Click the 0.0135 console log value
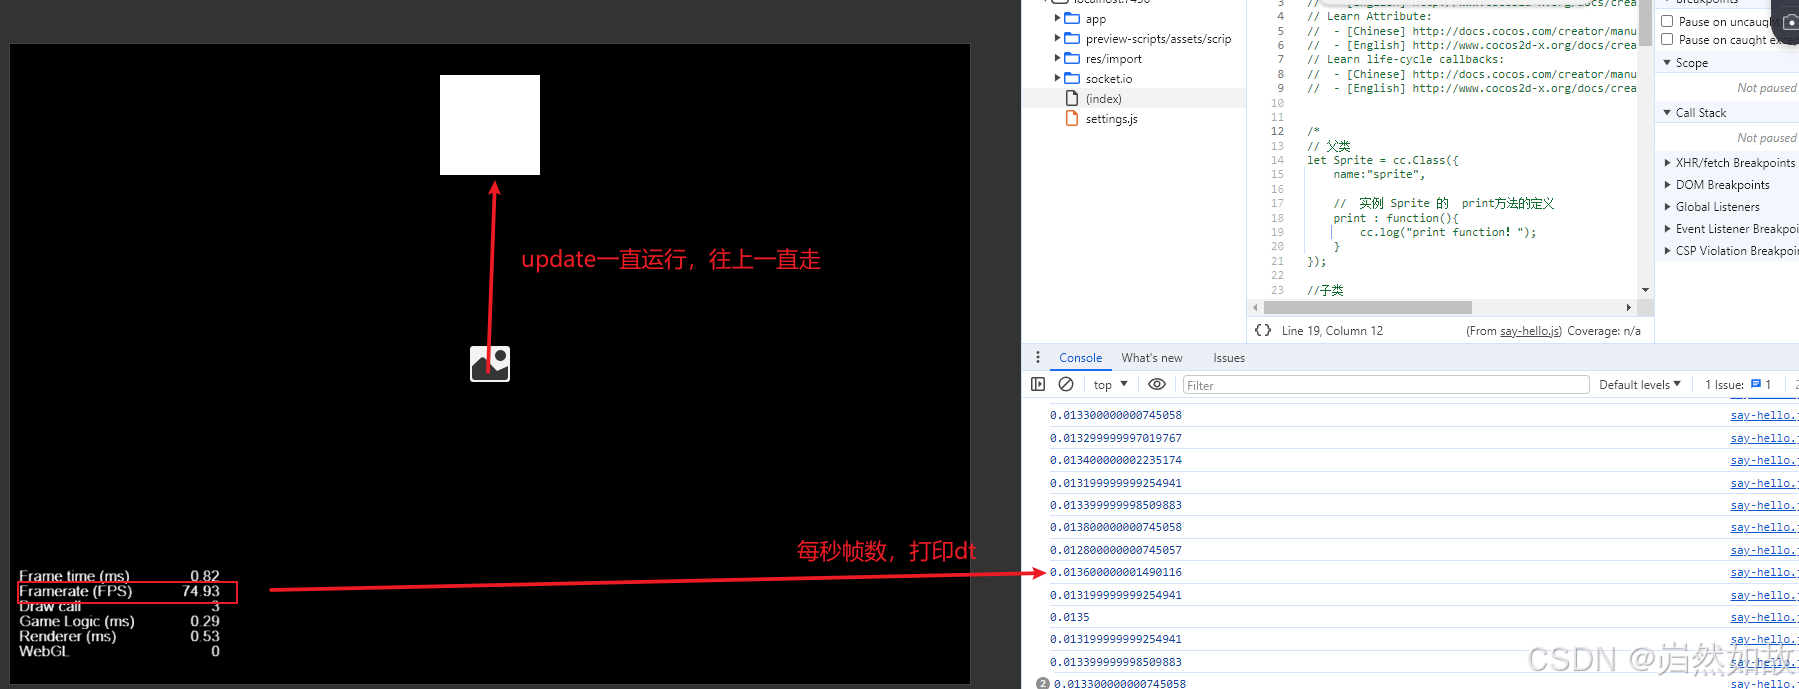Image resolution: width=1799 pixels, height=689 pixels. 1069,617
